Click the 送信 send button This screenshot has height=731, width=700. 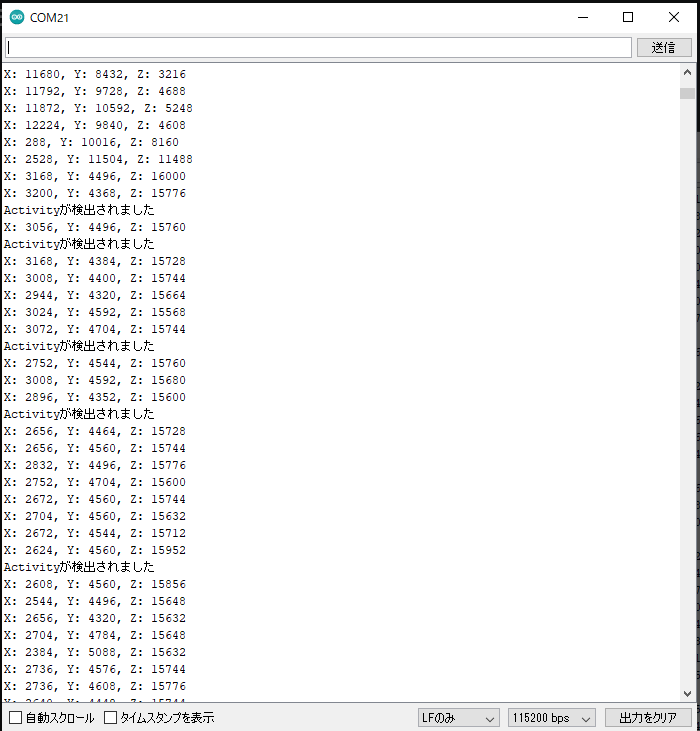coord(664,48)
